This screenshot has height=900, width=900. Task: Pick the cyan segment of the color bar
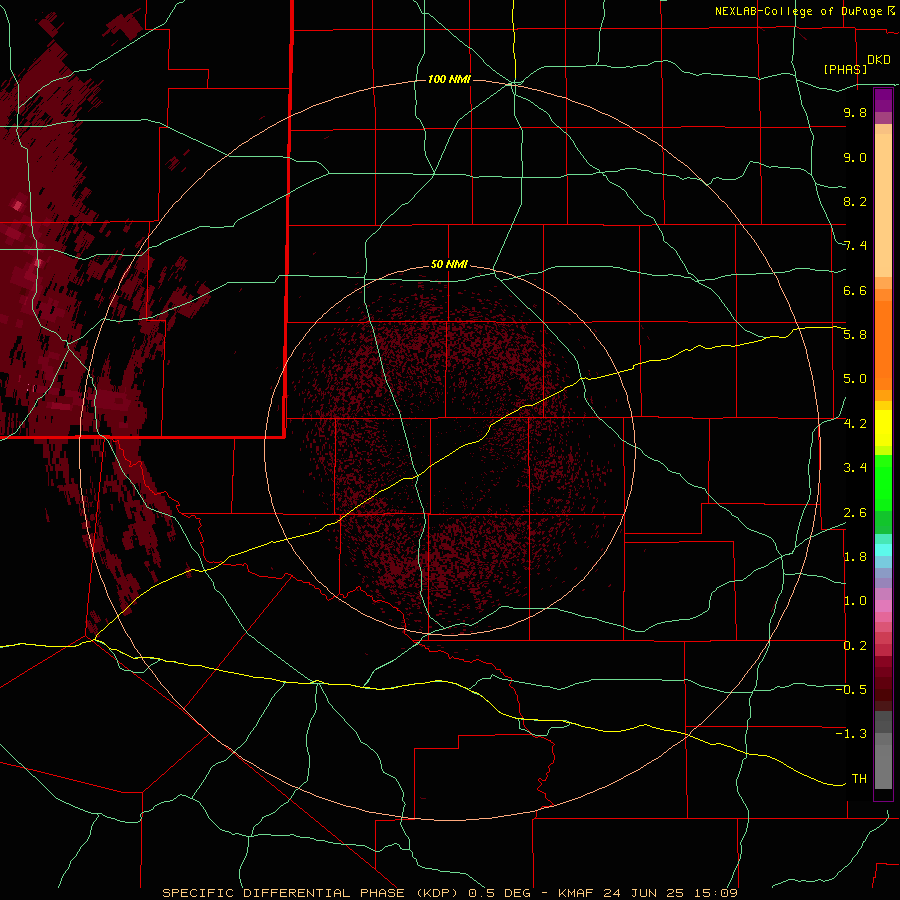point(883,550)
